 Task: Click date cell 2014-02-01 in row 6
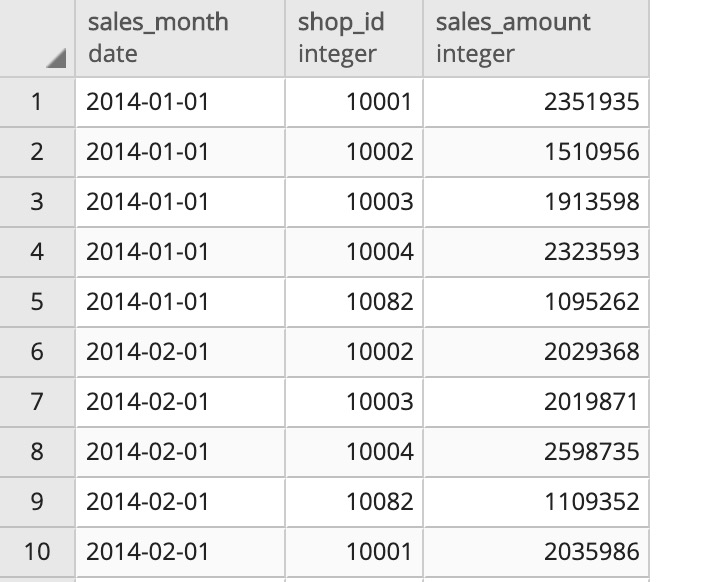click(180, 352)
